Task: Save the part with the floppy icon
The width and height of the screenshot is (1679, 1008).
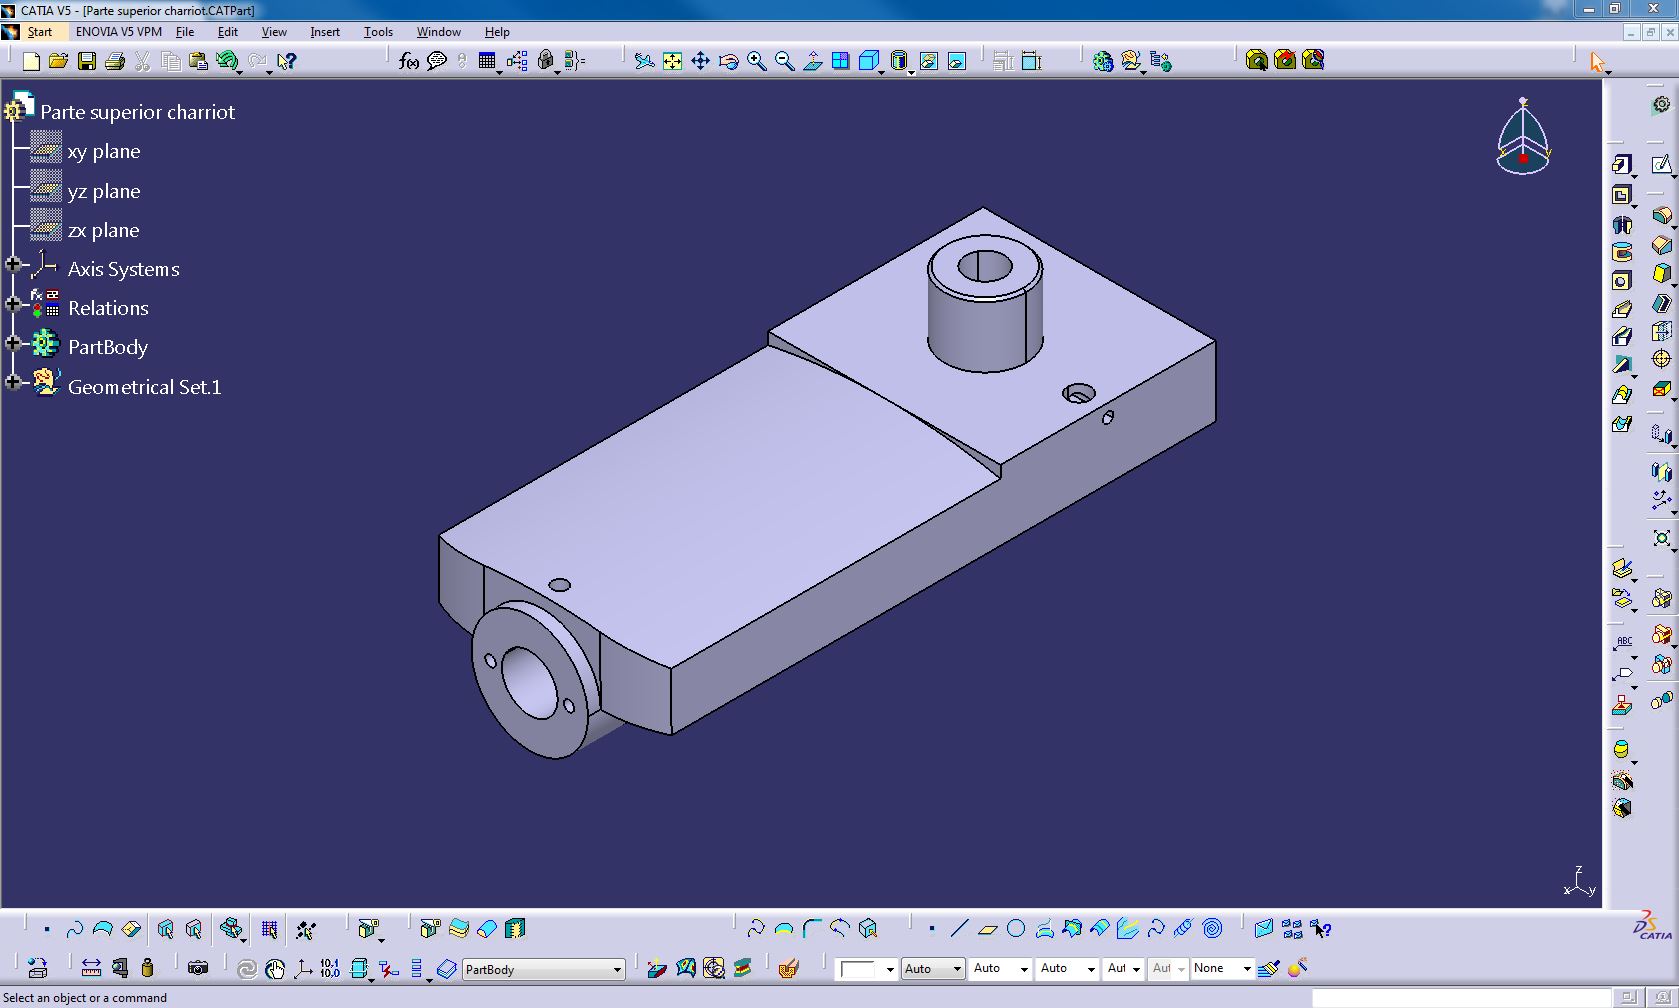Action: [x=87, y=62]
